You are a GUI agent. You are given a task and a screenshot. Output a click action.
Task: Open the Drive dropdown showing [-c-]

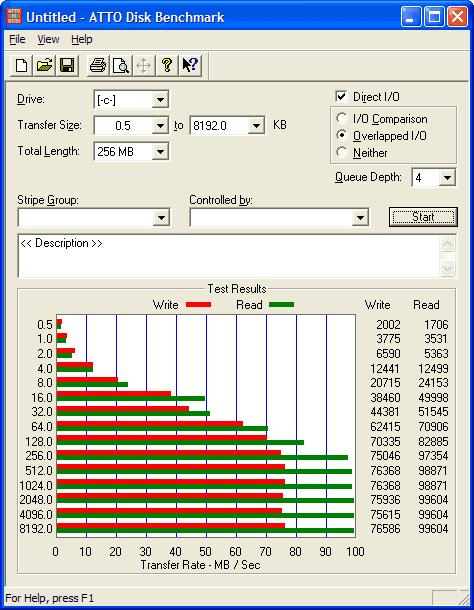coord(160,100)
